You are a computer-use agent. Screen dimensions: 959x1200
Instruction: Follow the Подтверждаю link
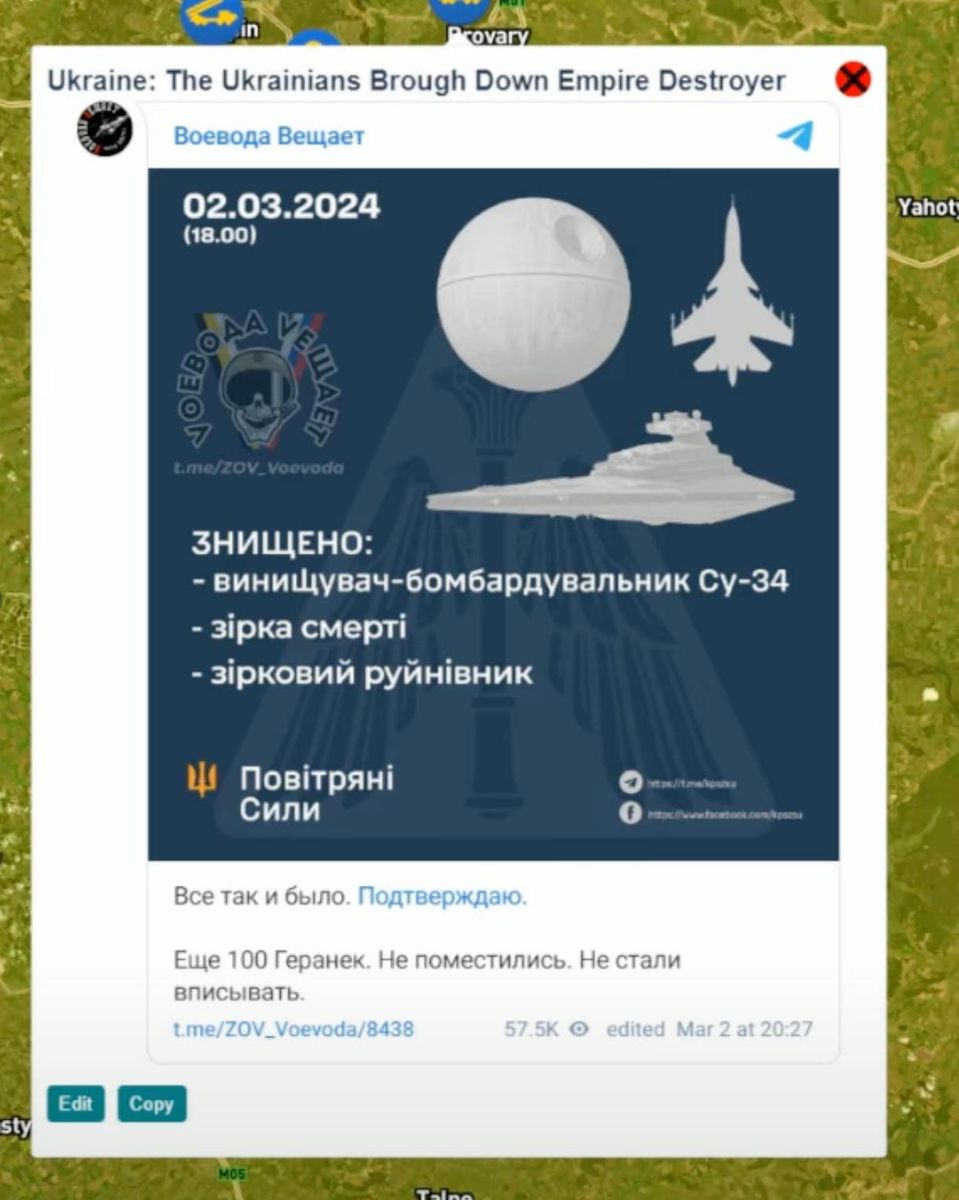pos(442,896)
